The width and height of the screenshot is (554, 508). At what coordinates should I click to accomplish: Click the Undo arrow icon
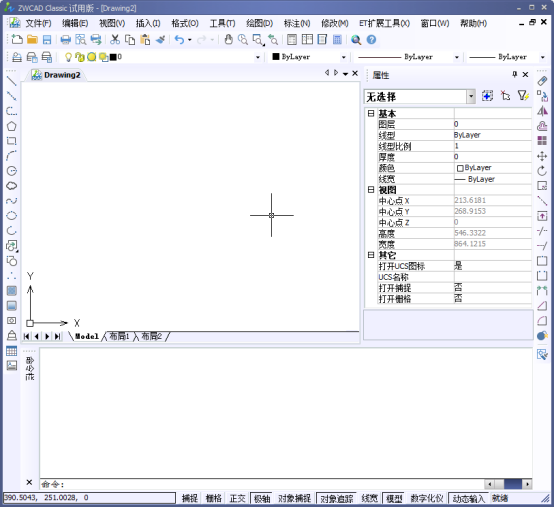[179, 40]
